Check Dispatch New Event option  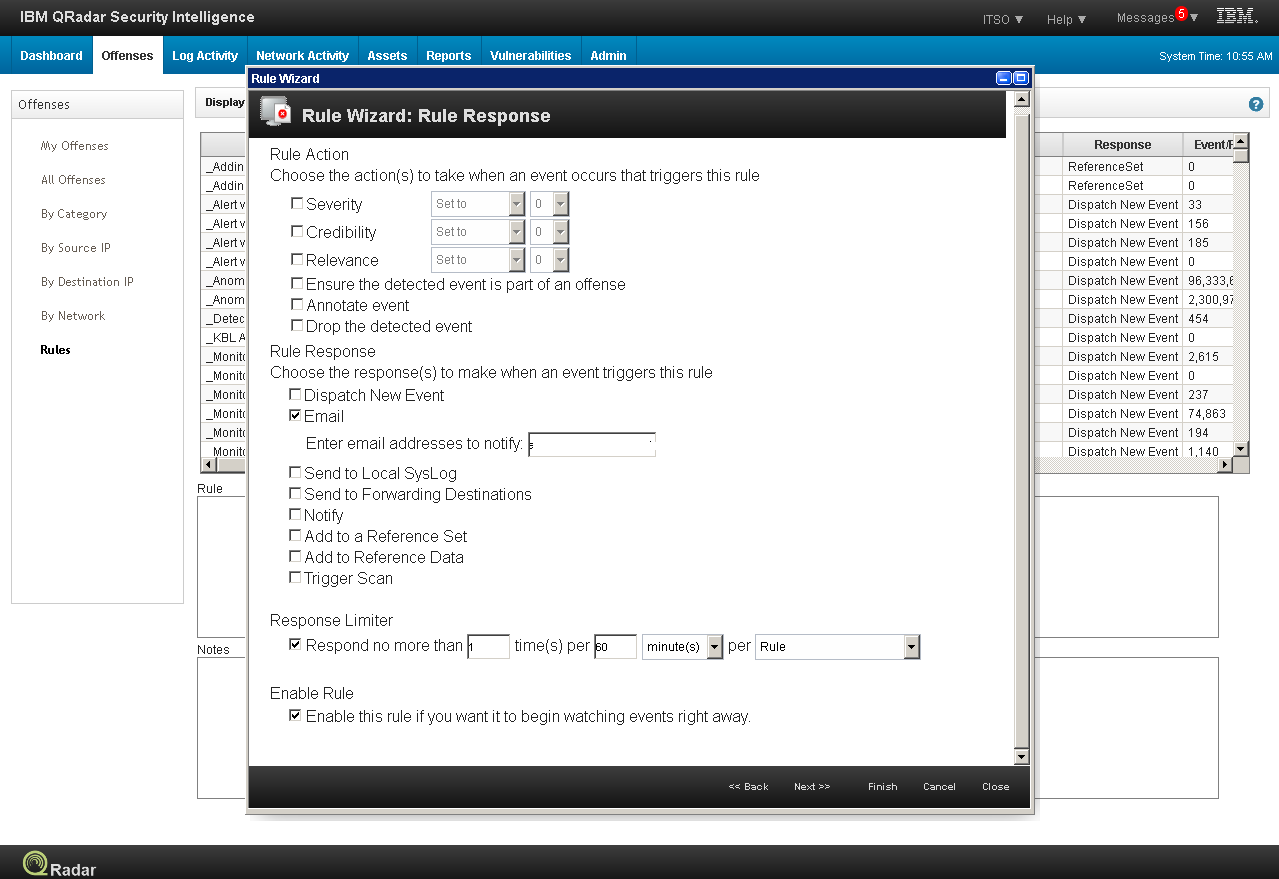(295, 395)
